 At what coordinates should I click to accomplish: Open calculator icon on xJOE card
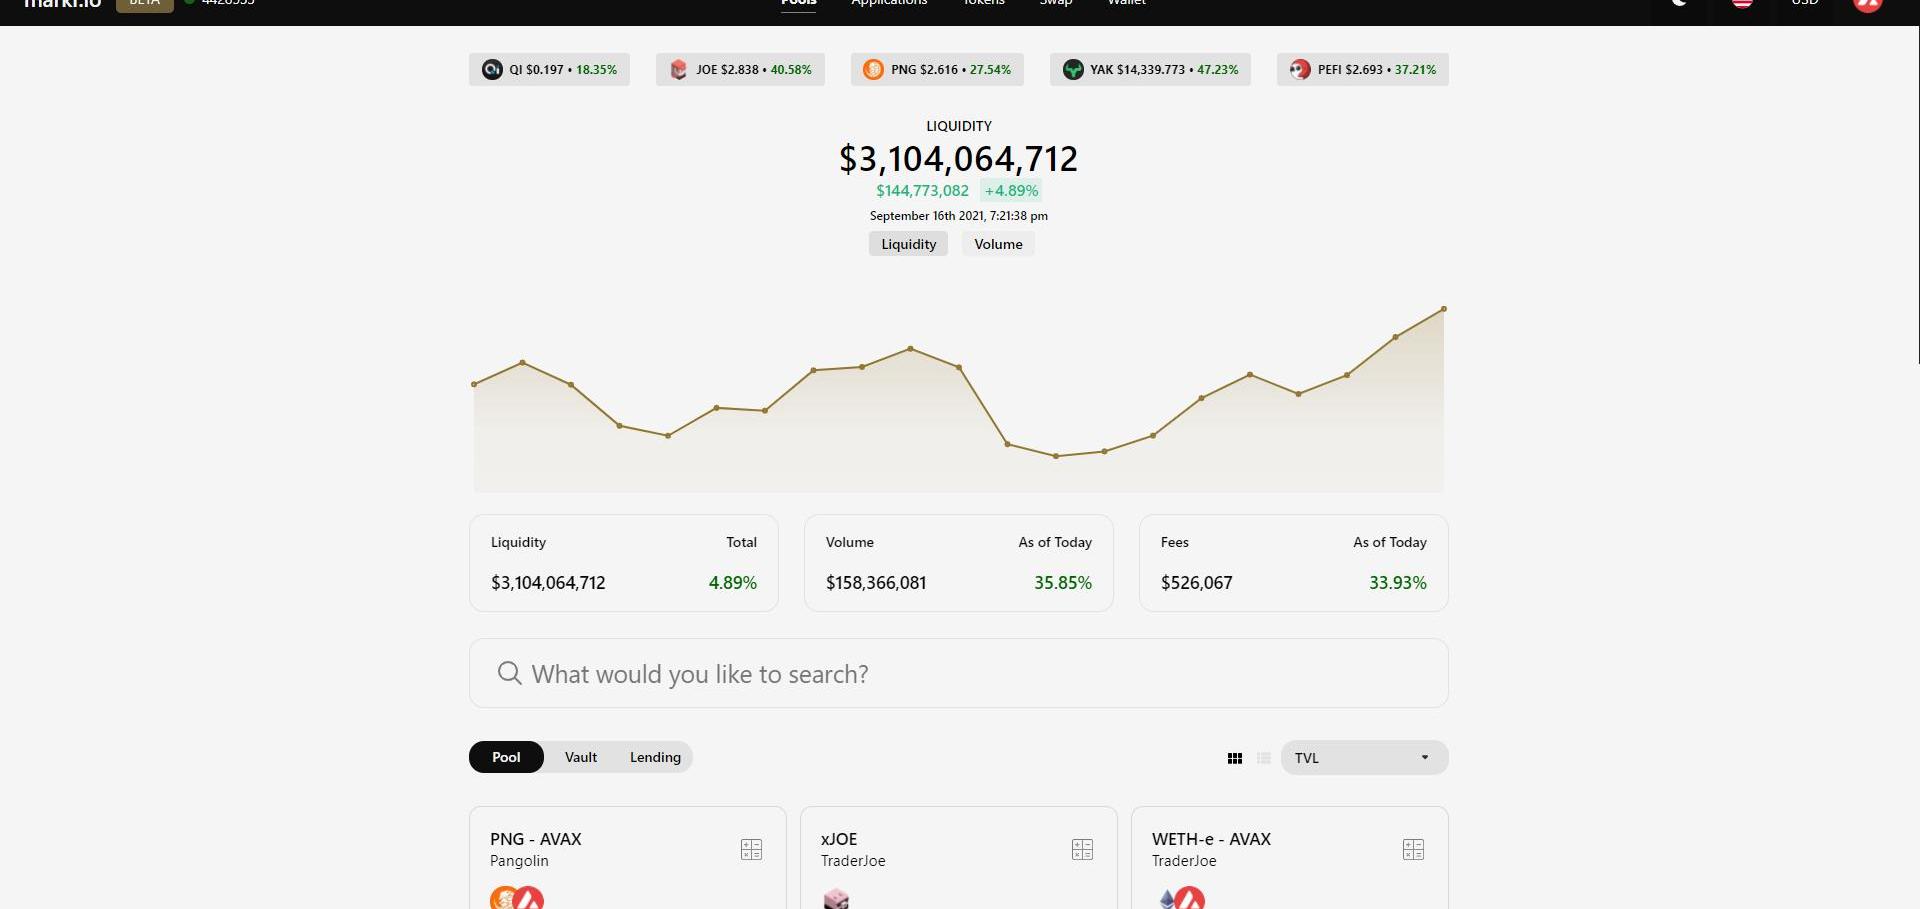tap(1082, 849)
